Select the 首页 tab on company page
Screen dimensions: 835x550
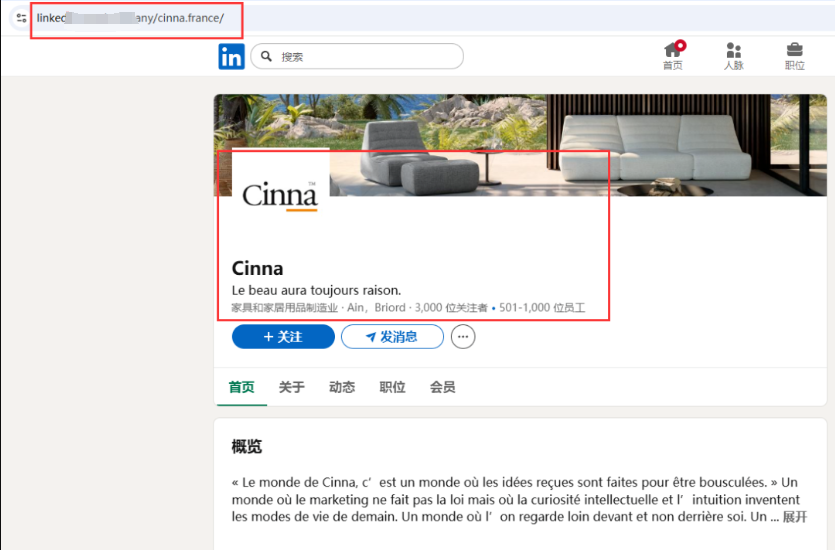[x=241, y=387]
